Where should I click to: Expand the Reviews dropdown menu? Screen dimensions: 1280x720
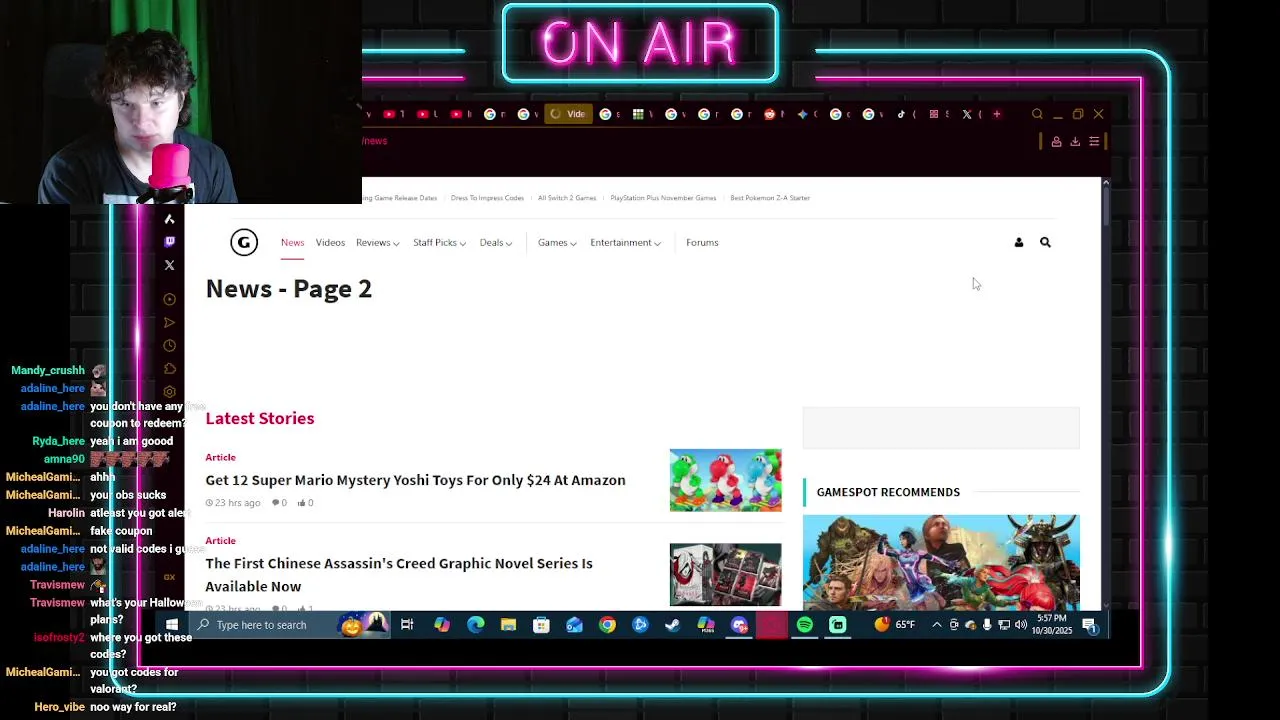click(x=377, y=242)
